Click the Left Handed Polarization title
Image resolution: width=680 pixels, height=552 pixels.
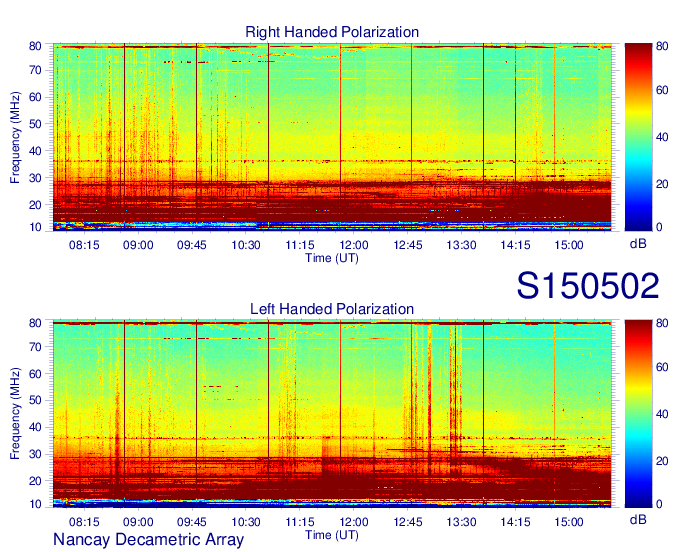(x=332, y=309)
